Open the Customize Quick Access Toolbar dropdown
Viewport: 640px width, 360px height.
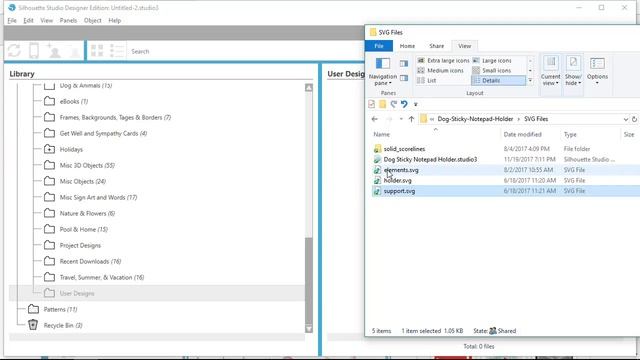tap(416, 104)
